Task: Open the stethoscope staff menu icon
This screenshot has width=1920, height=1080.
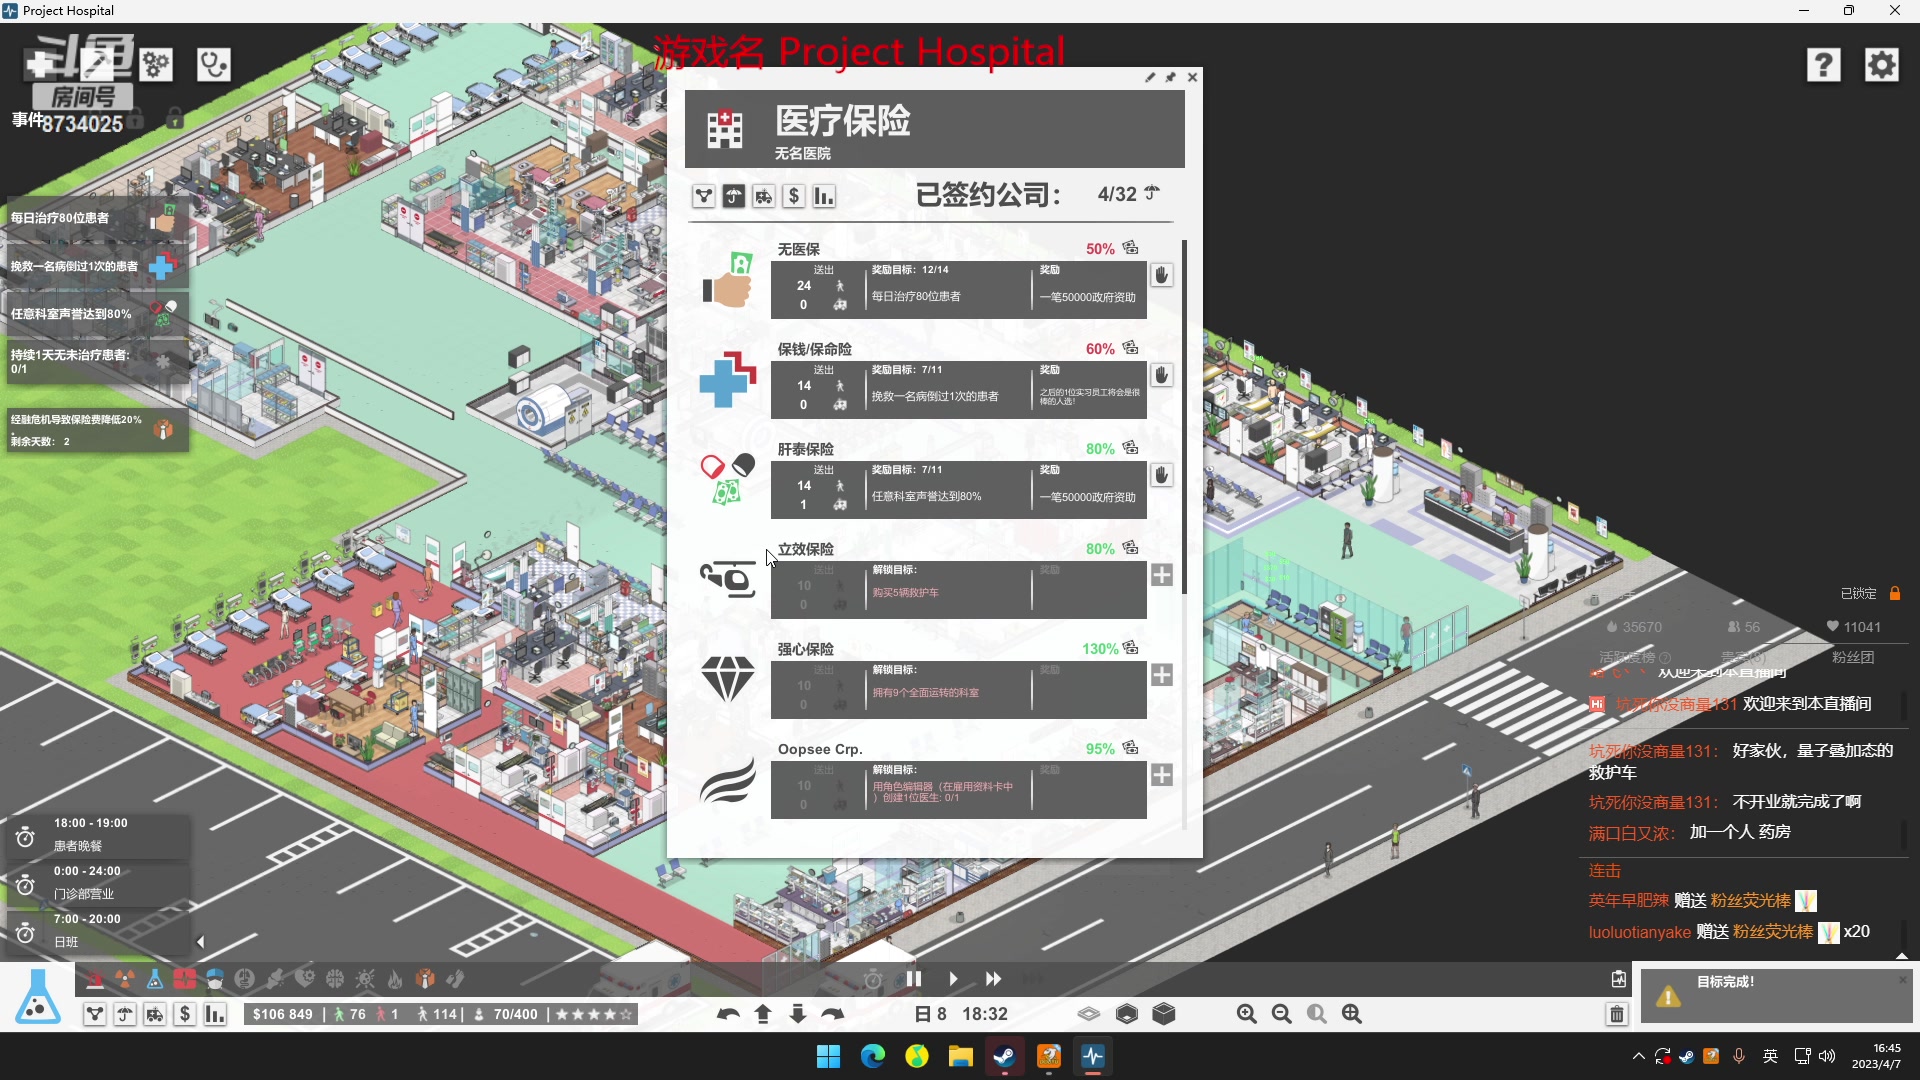Action: (213, 65)
